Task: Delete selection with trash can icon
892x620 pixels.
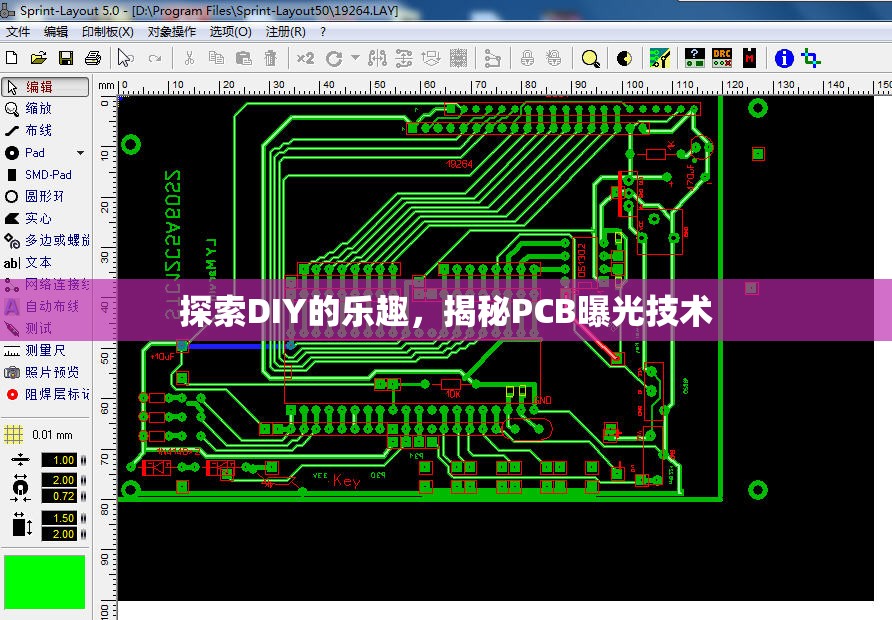Action: [x=271, y=58]
